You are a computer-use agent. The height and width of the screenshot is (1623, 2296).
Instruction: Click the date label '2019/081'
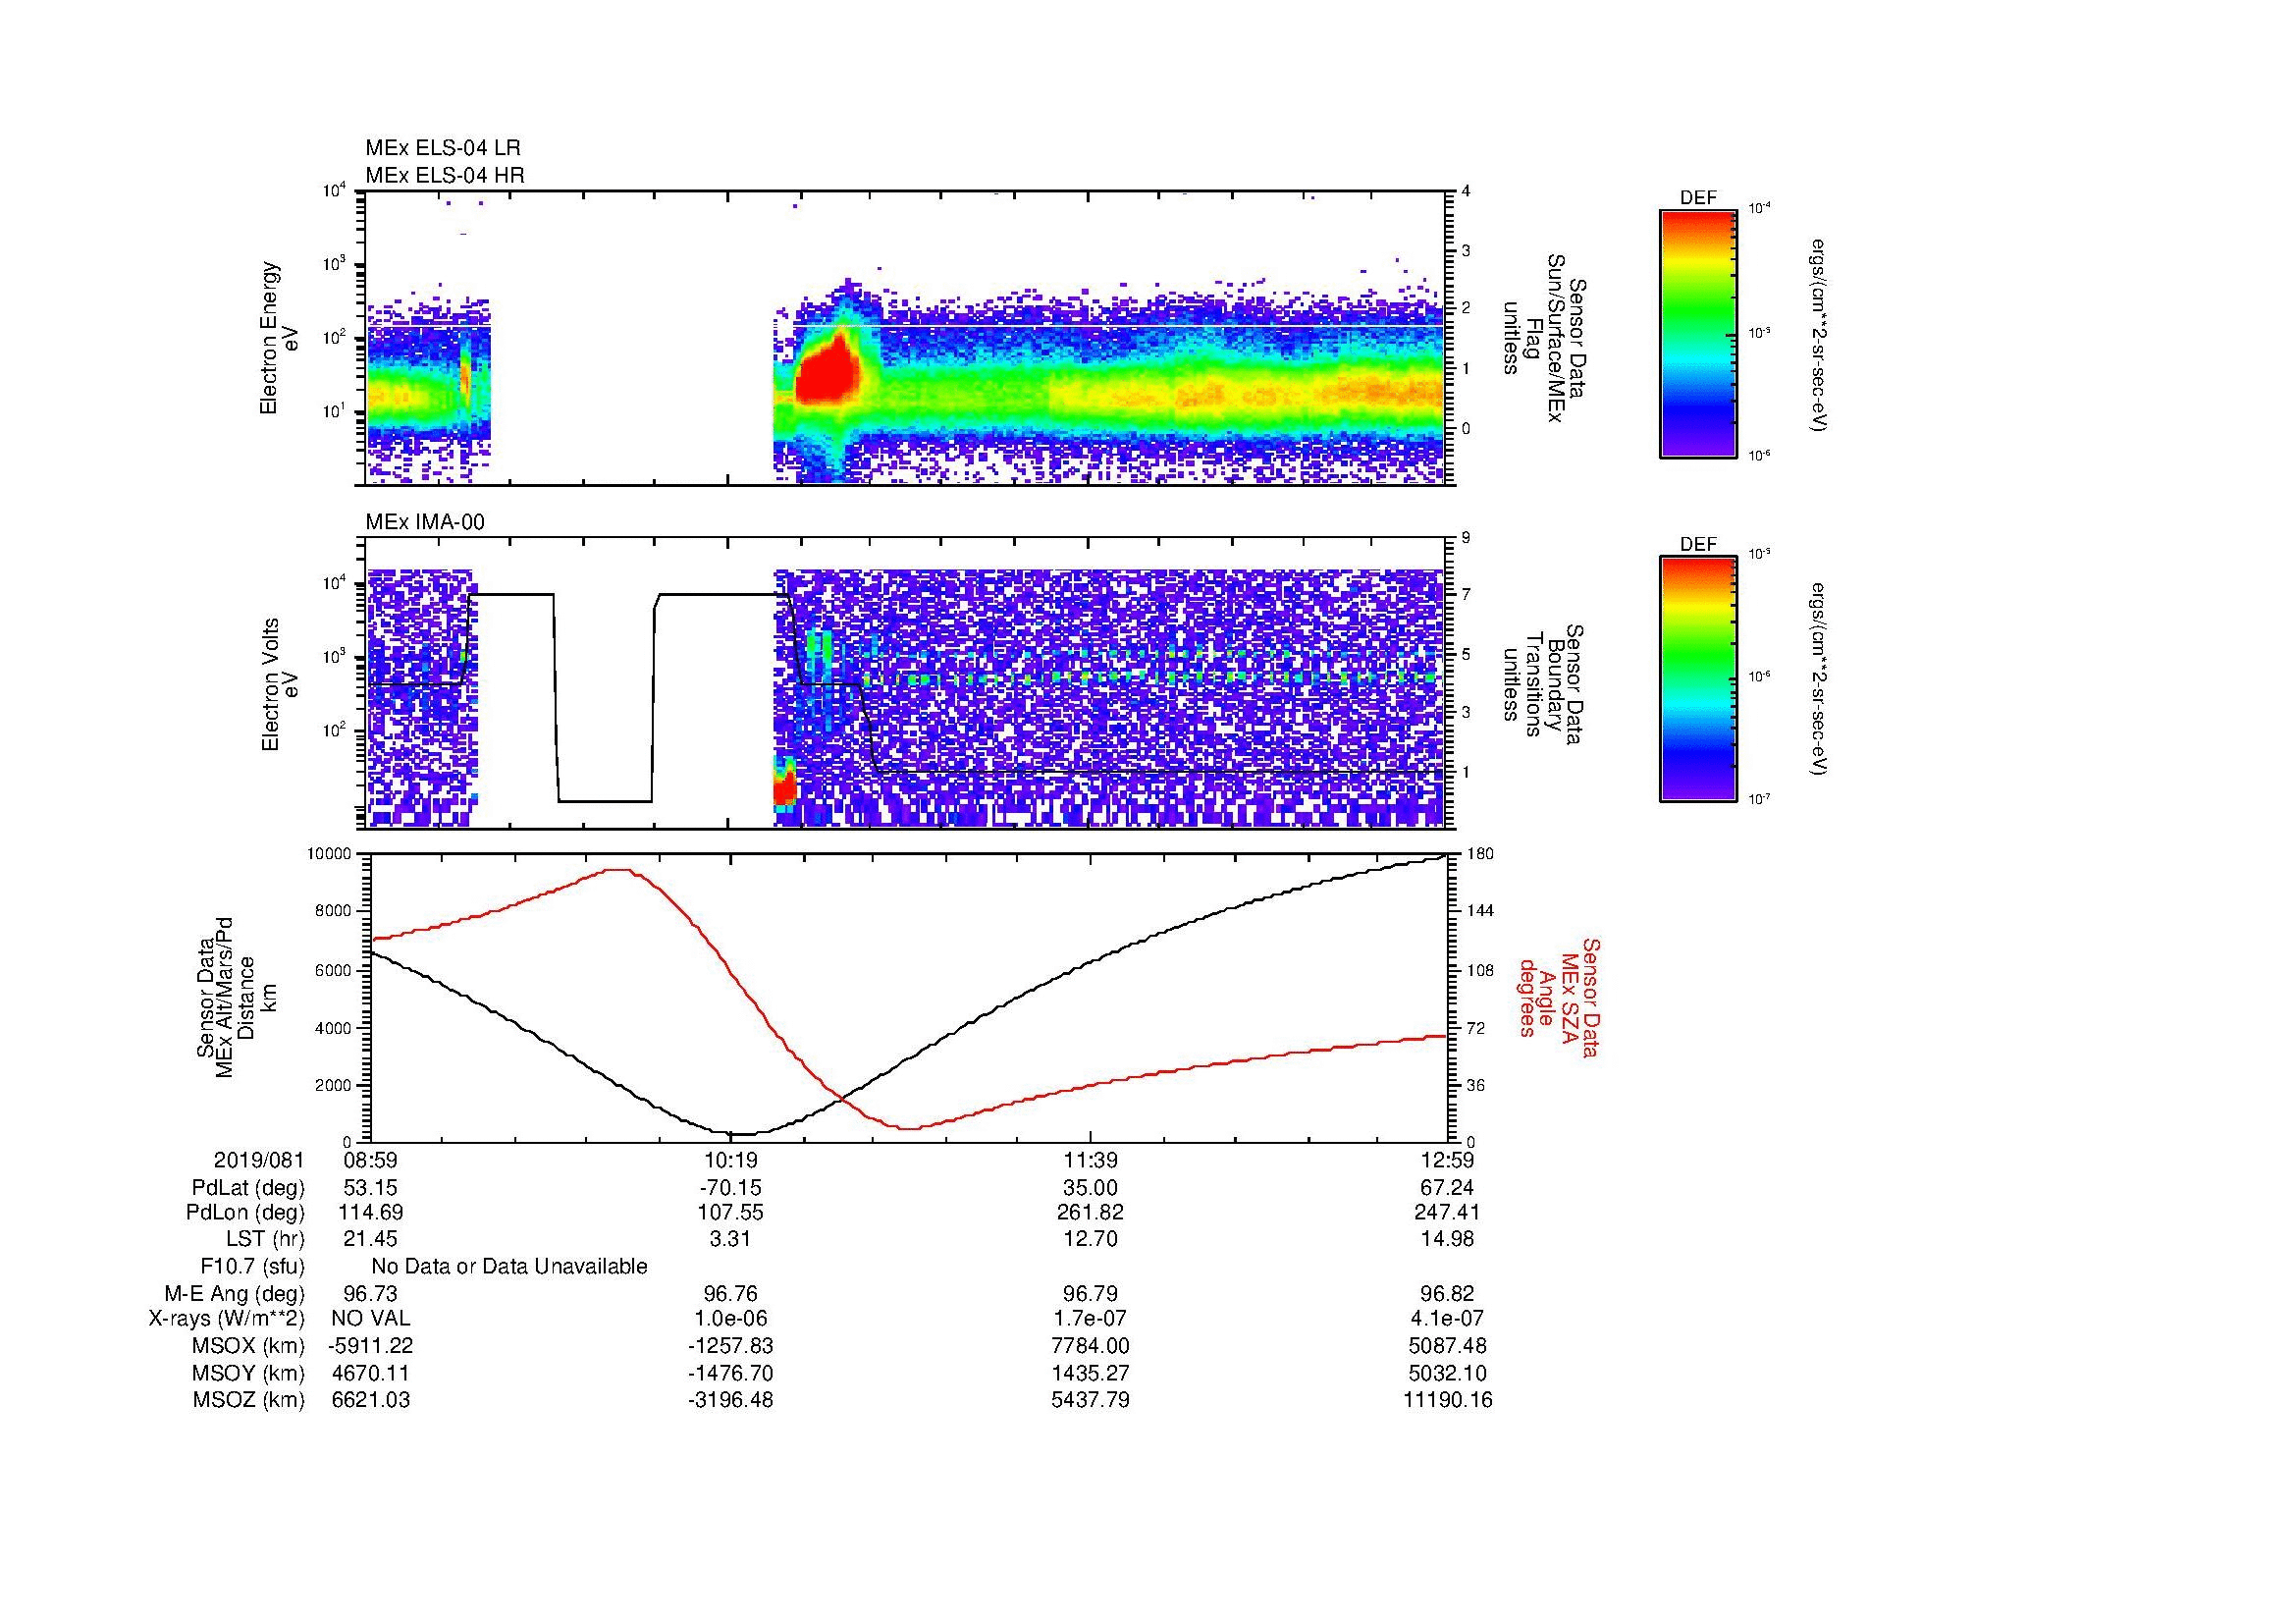[258, 1160]
